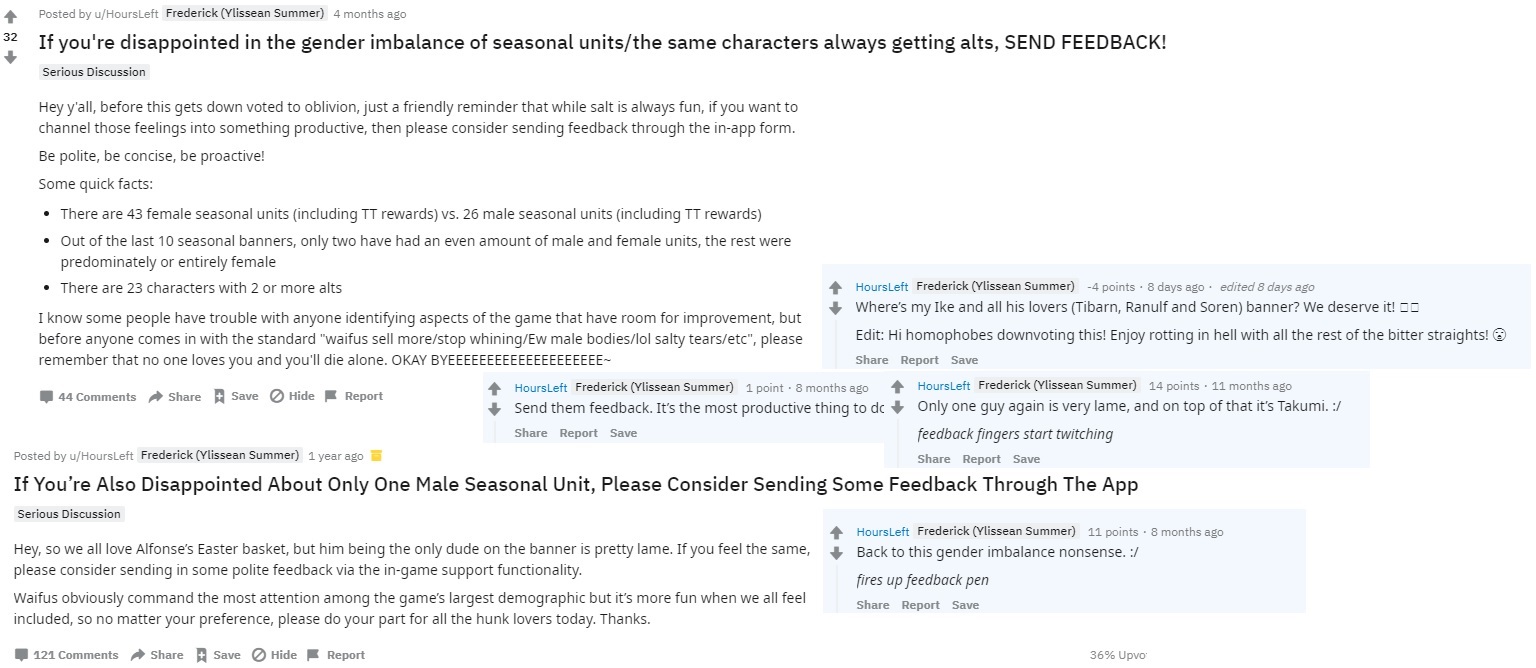Click the Serious Discussion flair on first post

[x=94, y=72]
